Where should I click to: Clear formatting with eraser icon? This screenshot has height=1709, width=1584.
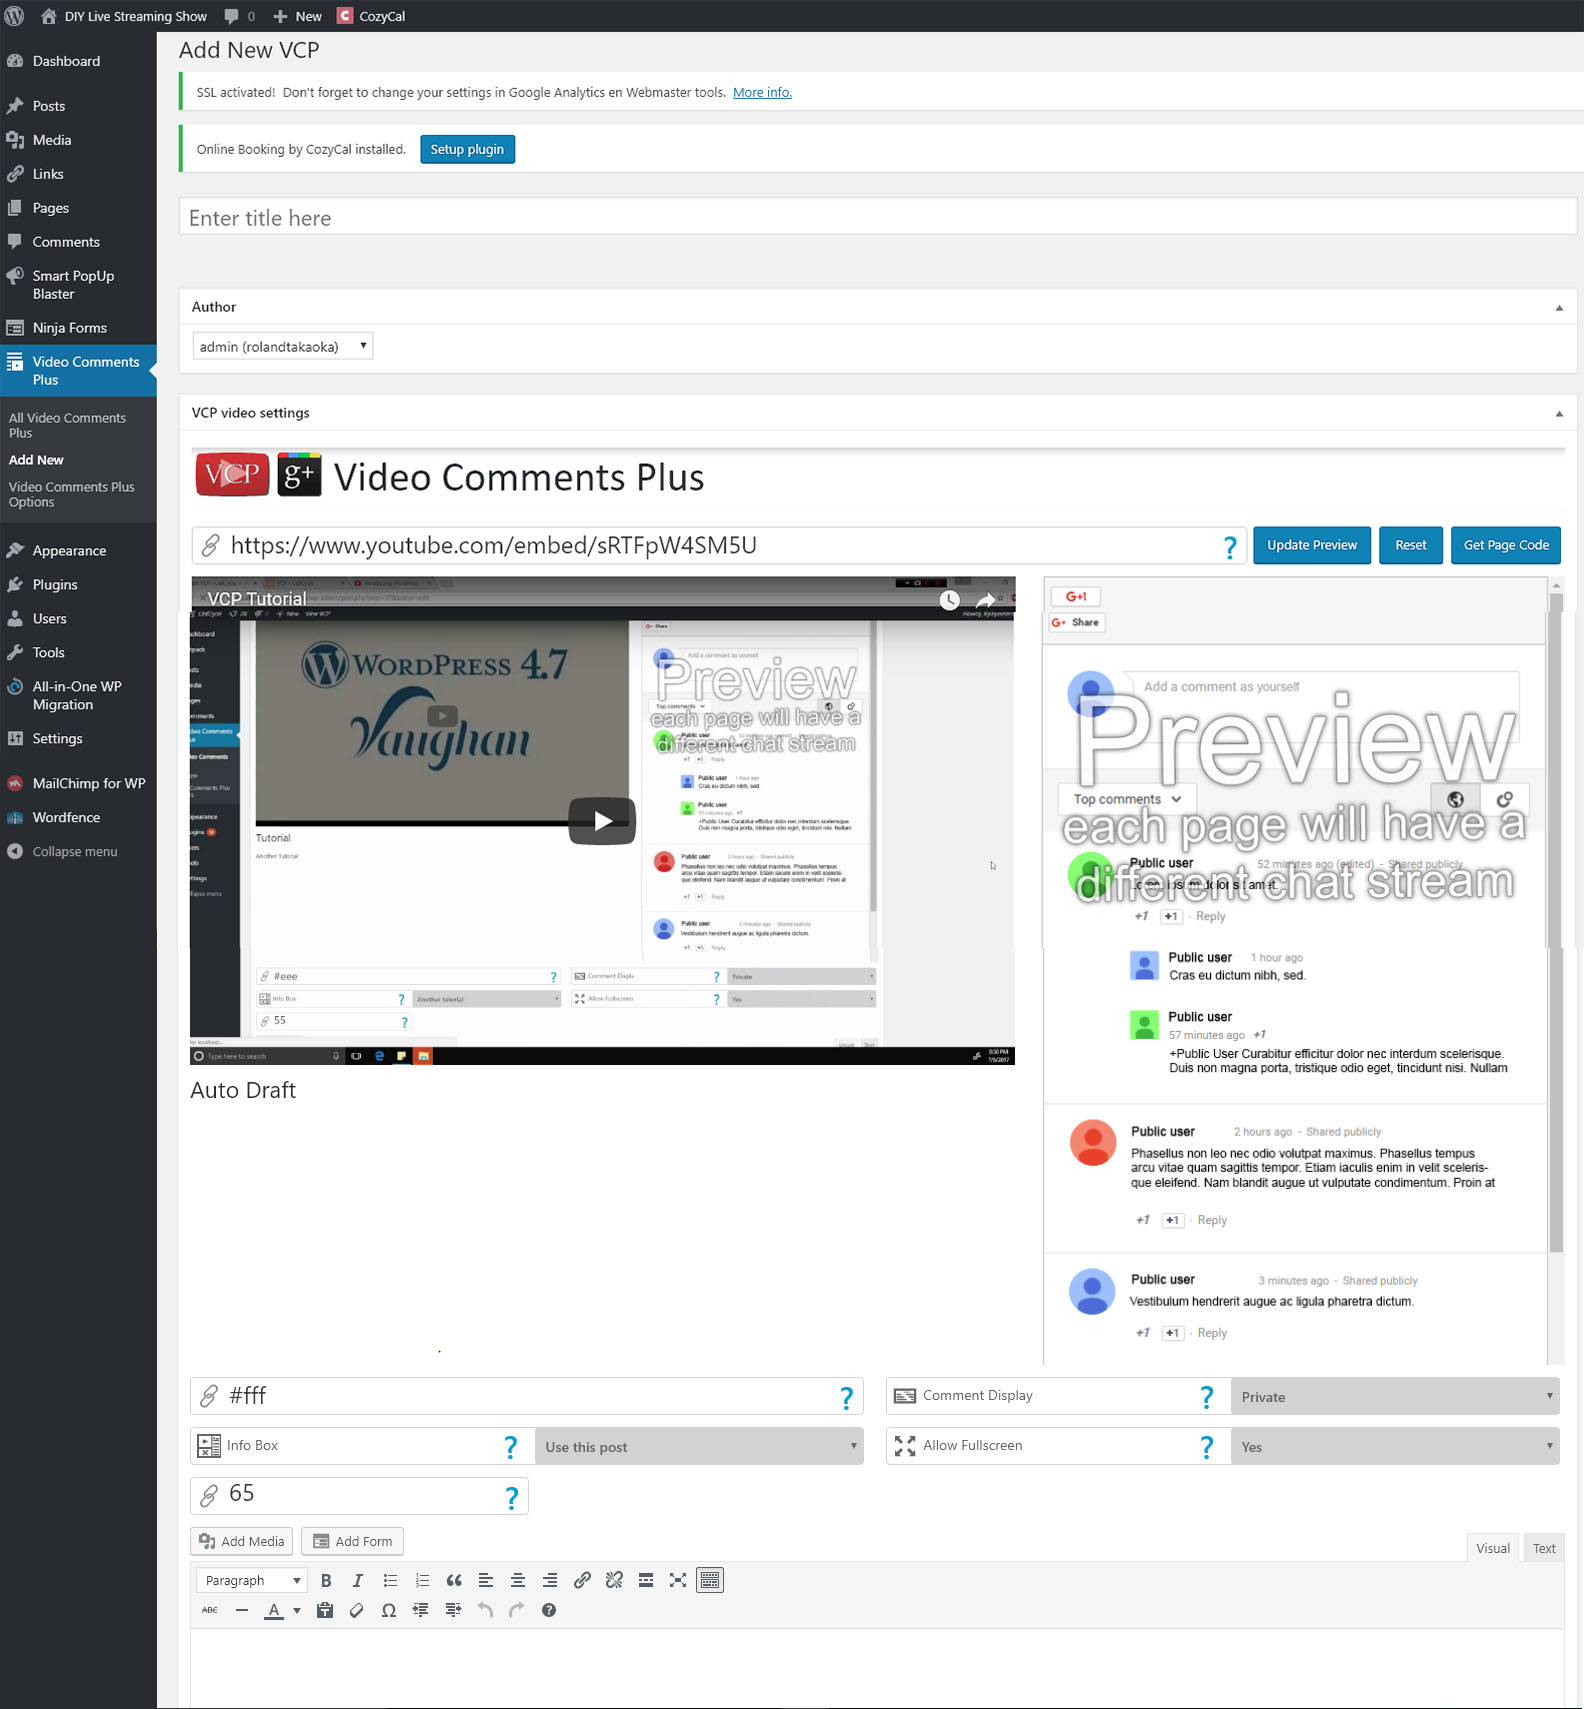click(x=357, y=1610)
